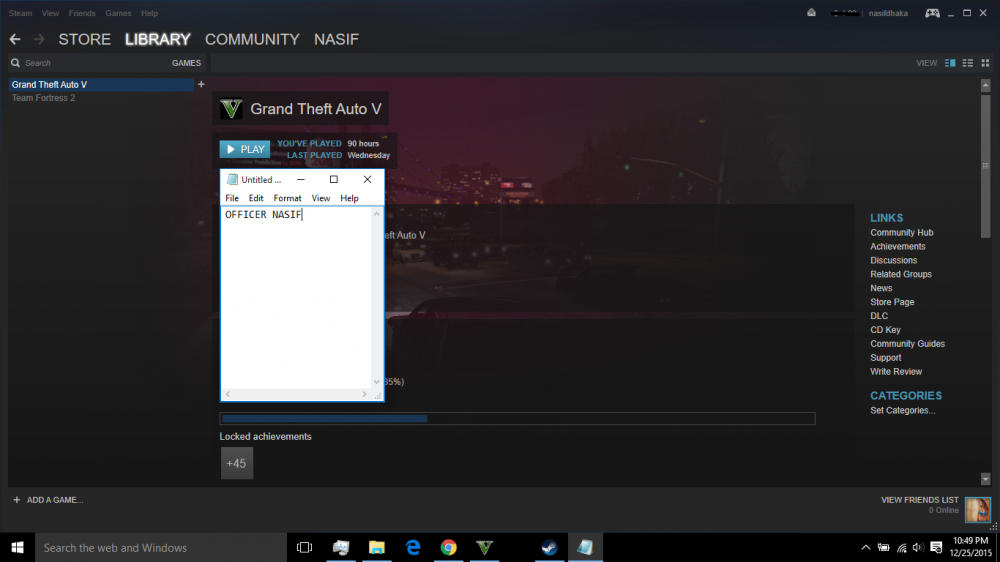The image size is (1000, 562).
Task: Open Notepad File menu
Action: click(232, 198)
